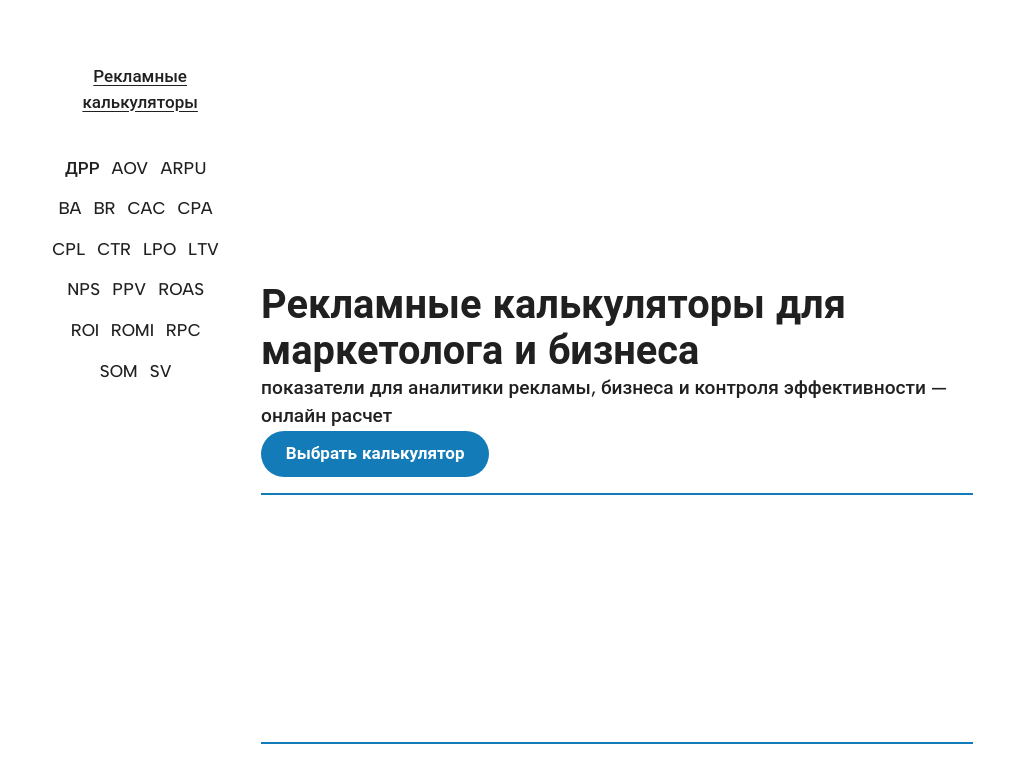The image size is (1024, 768).
Task: Click the heading Рекламные калькуляторы для маркетолога и бизнеса
Action: (552, 327)
